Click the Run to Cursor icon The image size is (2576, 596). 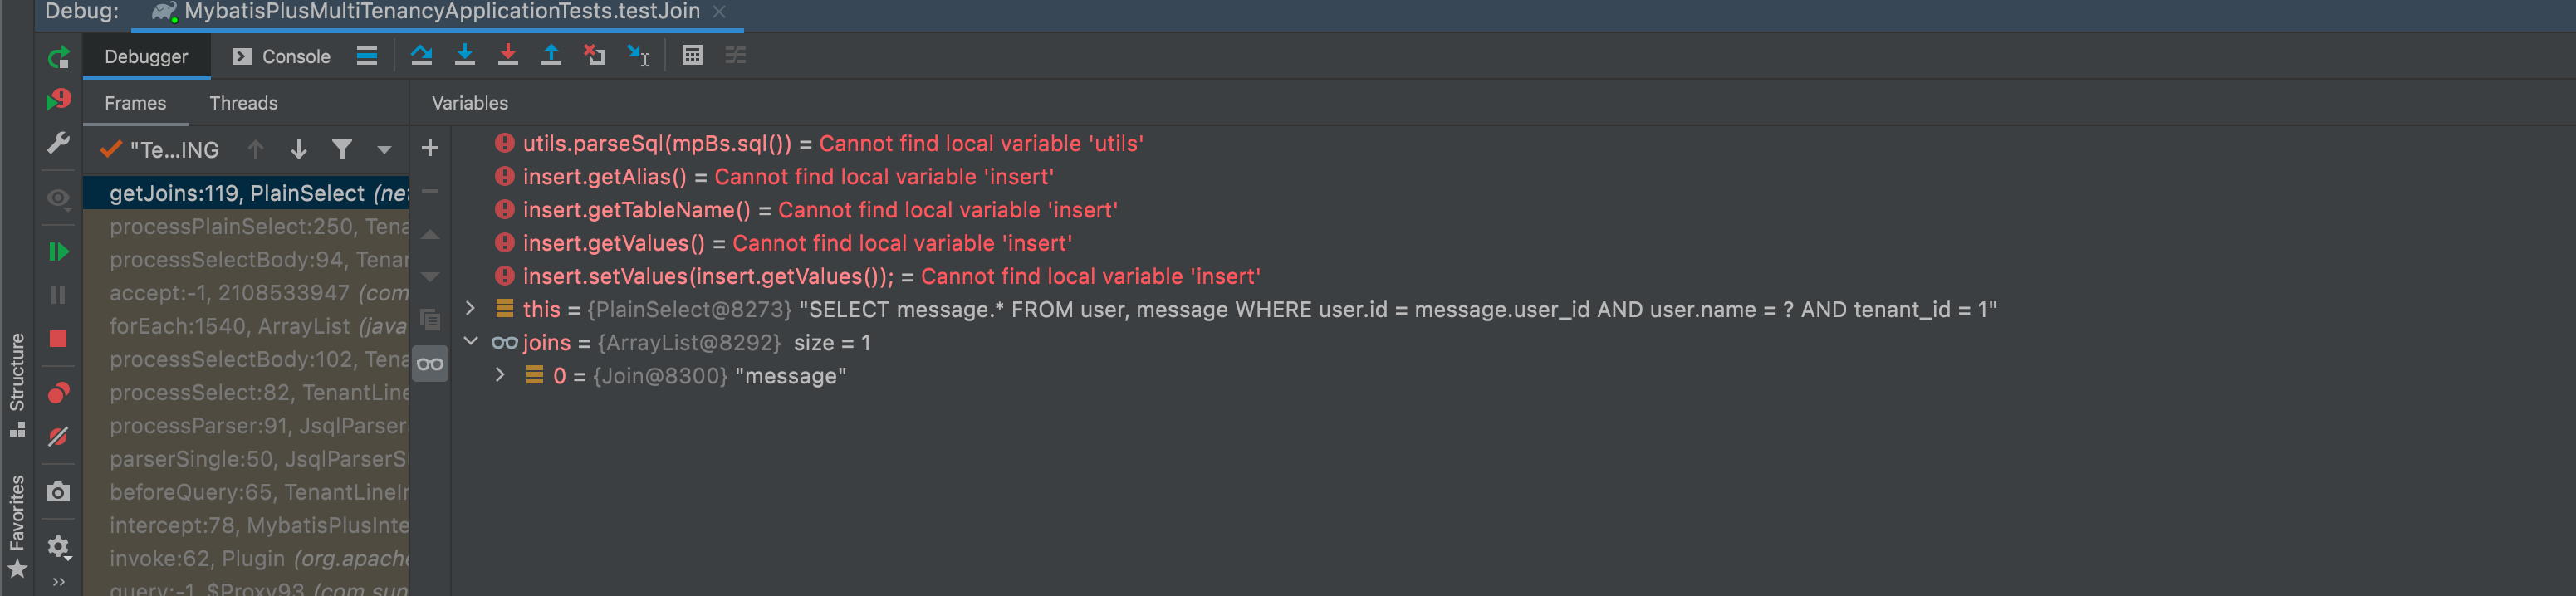[638, 55]
